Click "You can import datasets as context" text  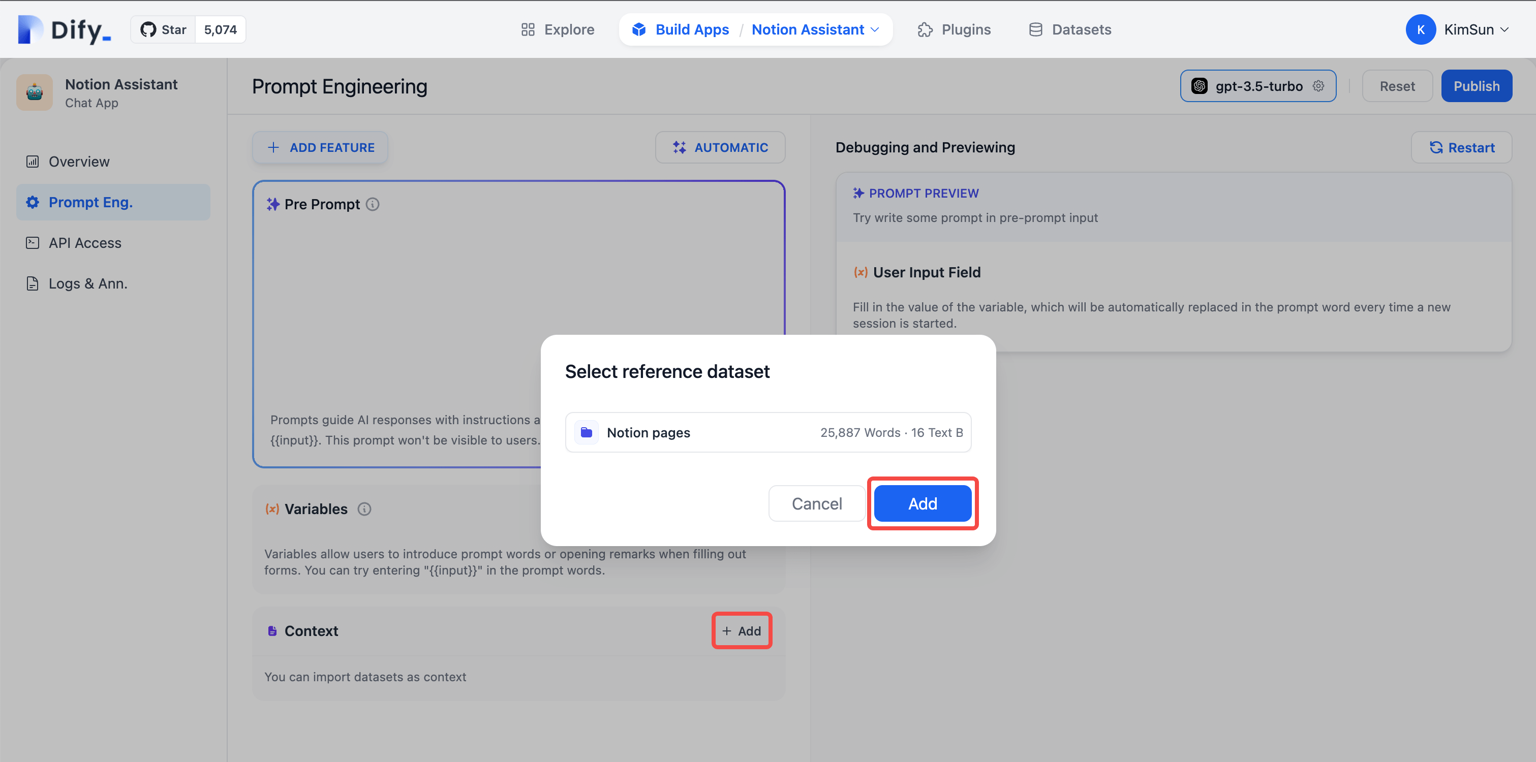coord(365,677)
